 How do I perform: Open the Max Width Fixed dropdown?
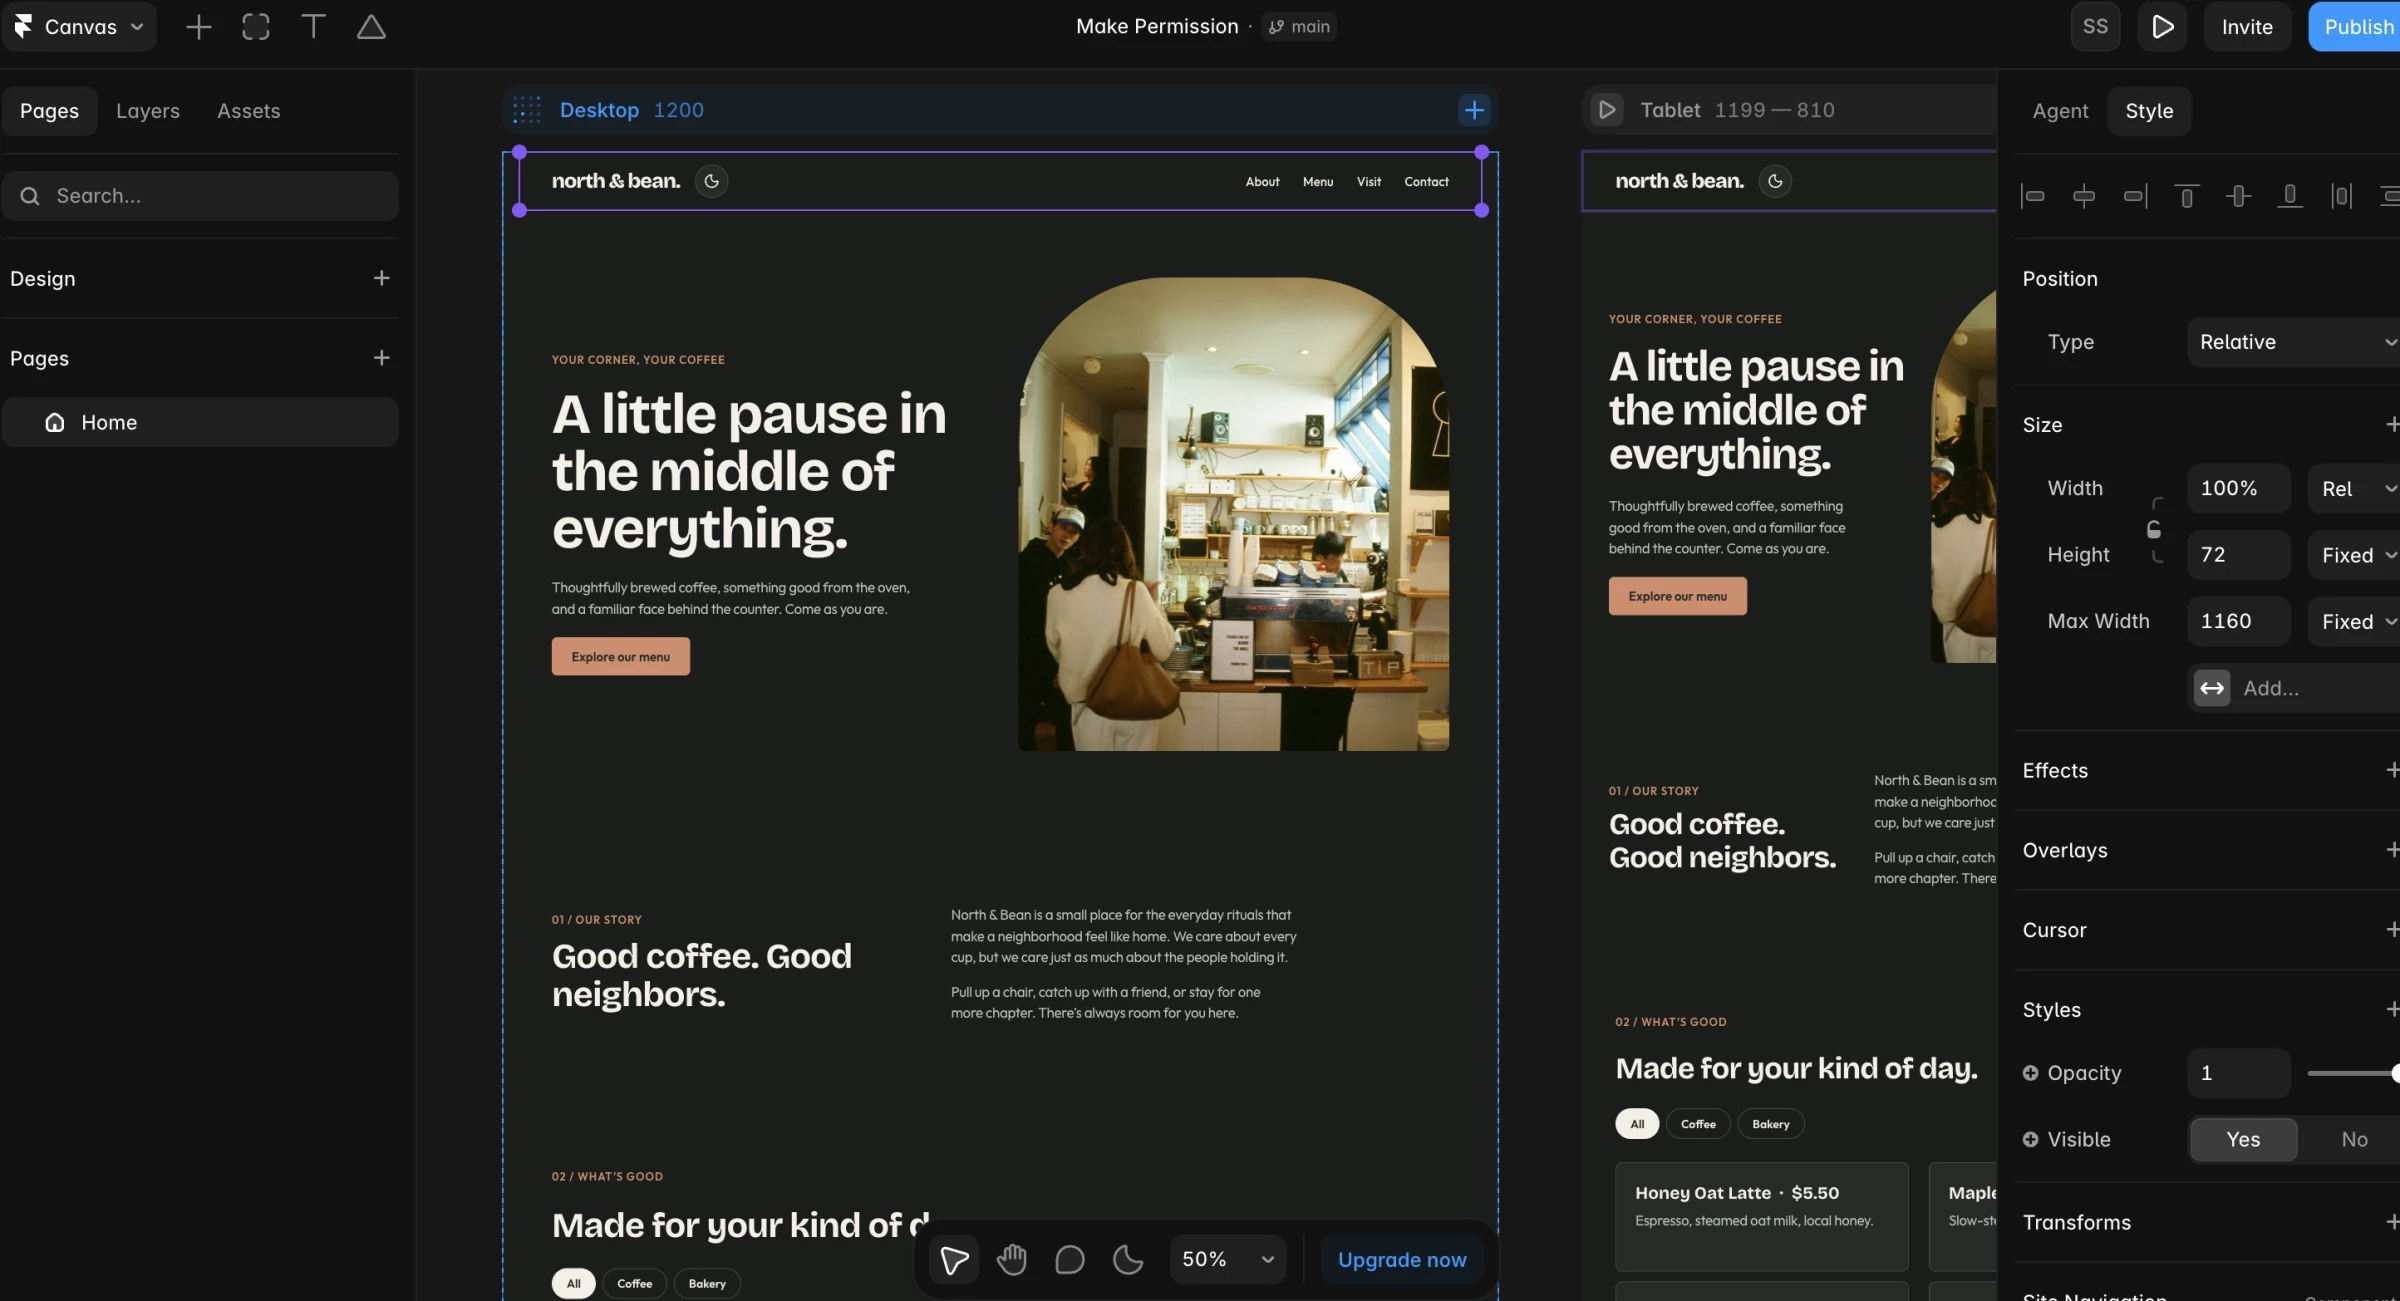pyautogui.click(x=2354, y=622)
